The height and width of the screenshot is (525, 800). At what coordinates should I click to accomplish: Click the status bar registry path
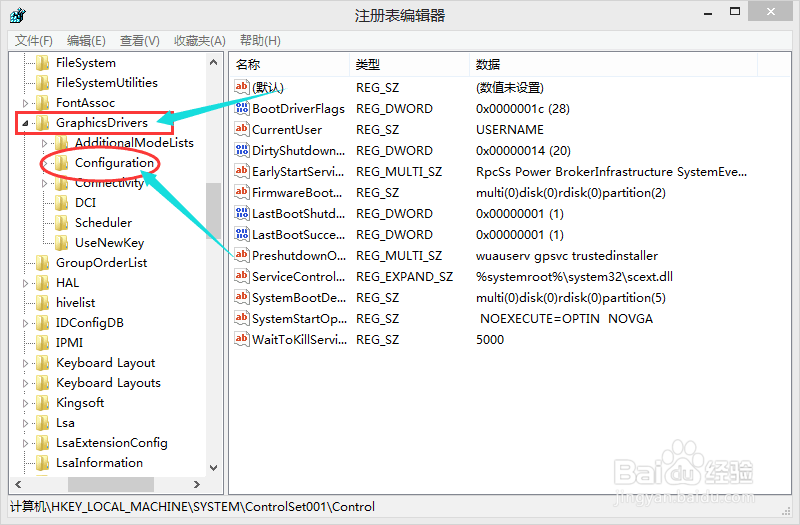click(x=192, y=507)
